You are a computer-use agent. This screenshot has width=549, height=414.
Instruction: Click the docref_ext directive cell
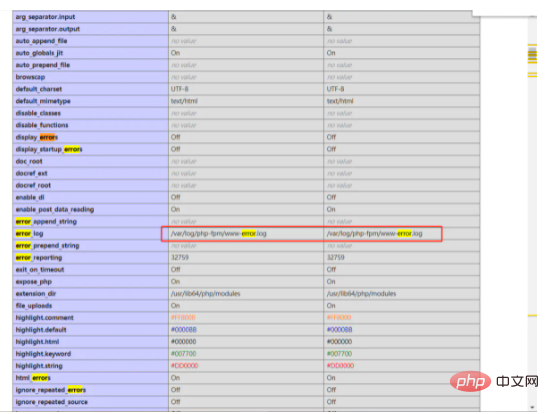(90, 173)
